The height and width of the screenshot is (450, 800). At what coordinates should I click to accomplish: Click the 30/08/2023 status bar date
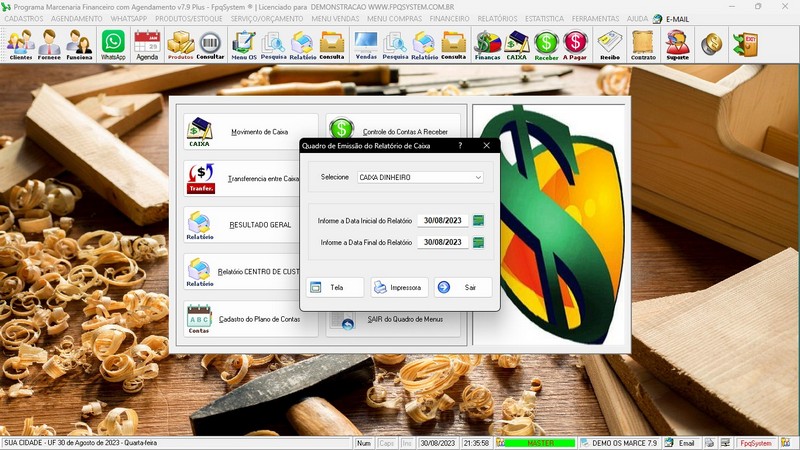(x=437, y=443)
